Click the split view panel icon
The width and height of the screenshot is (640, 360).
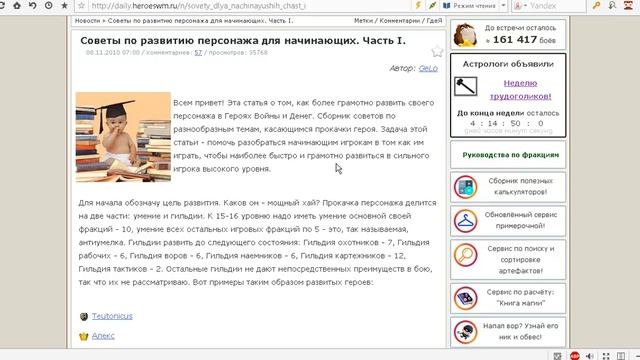pyautogui.click(x=621, y=356)
